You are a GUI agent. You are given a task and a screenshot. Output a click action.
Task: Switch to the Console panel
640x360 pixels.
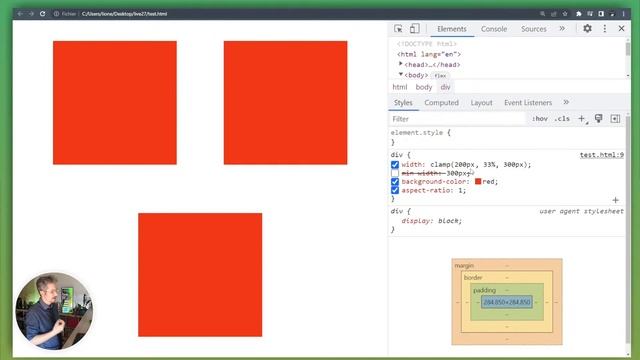pyautogui.click(x=494, y=29)
